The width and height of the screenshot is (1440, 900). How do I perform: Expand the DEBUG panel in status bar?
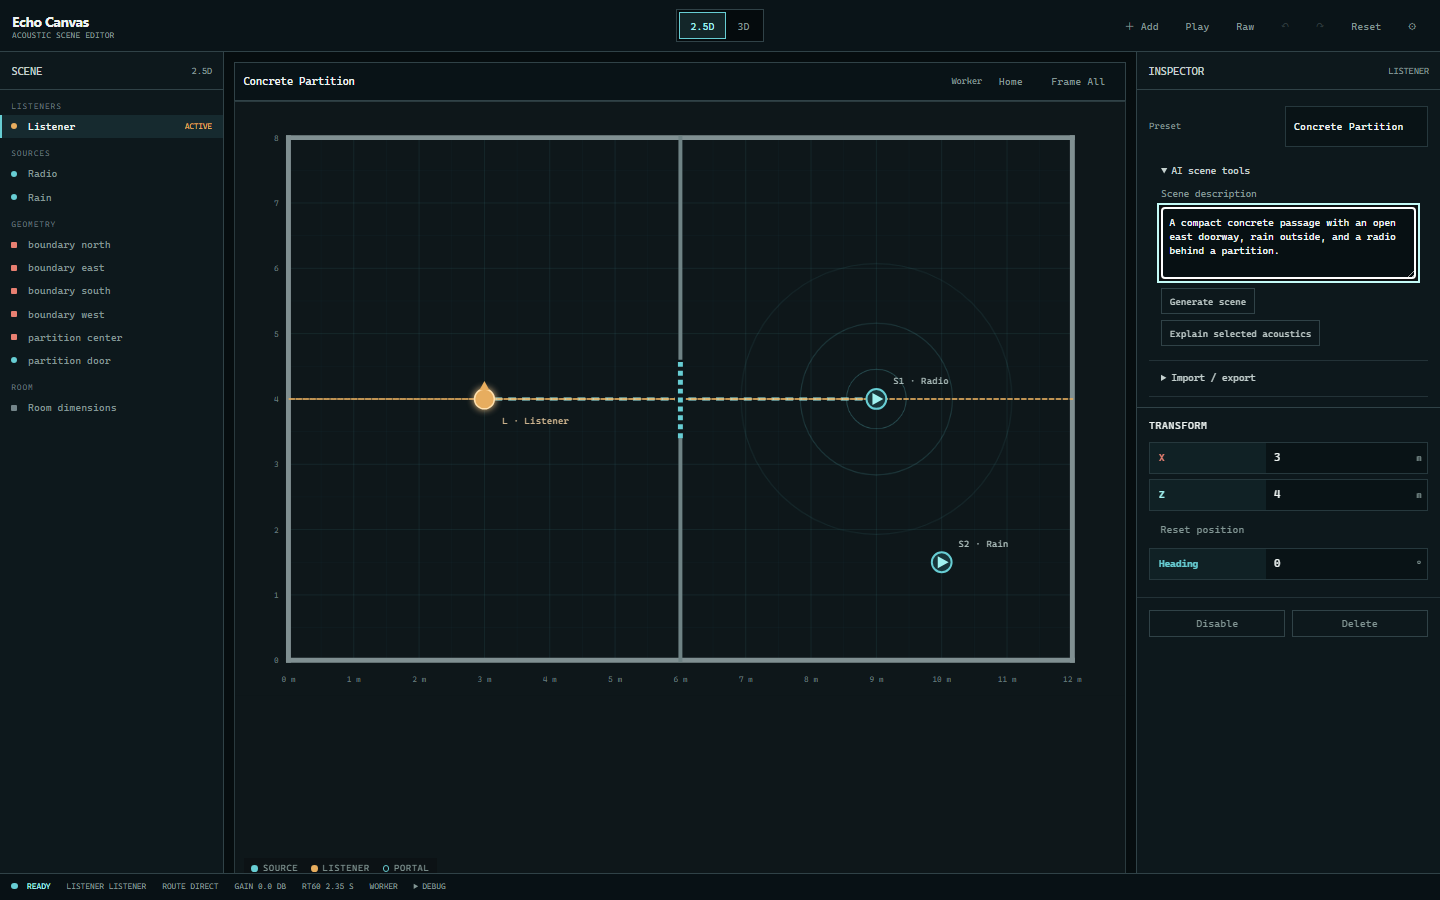[430, 886]
